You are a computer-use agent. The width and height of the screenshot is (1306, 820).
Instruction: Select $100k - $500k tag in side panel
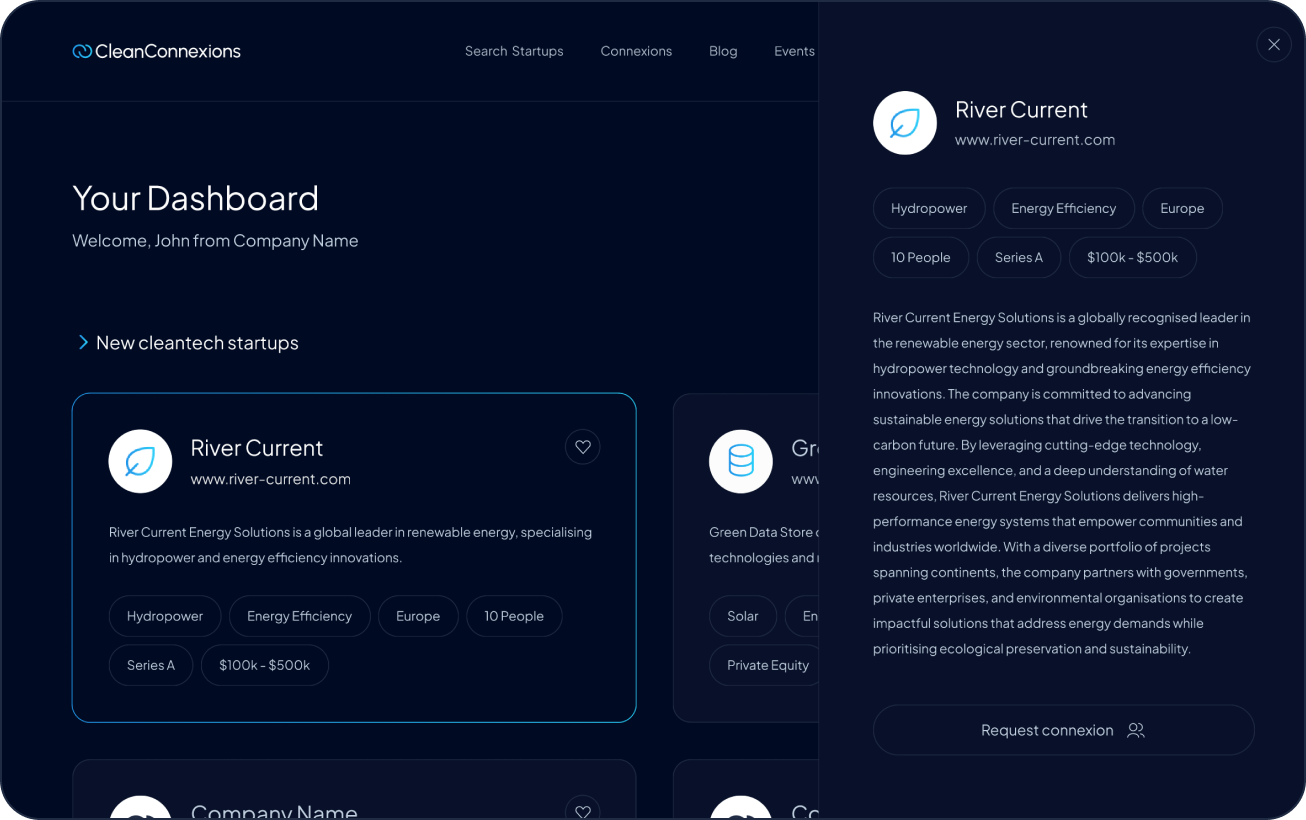[1133, 257]
